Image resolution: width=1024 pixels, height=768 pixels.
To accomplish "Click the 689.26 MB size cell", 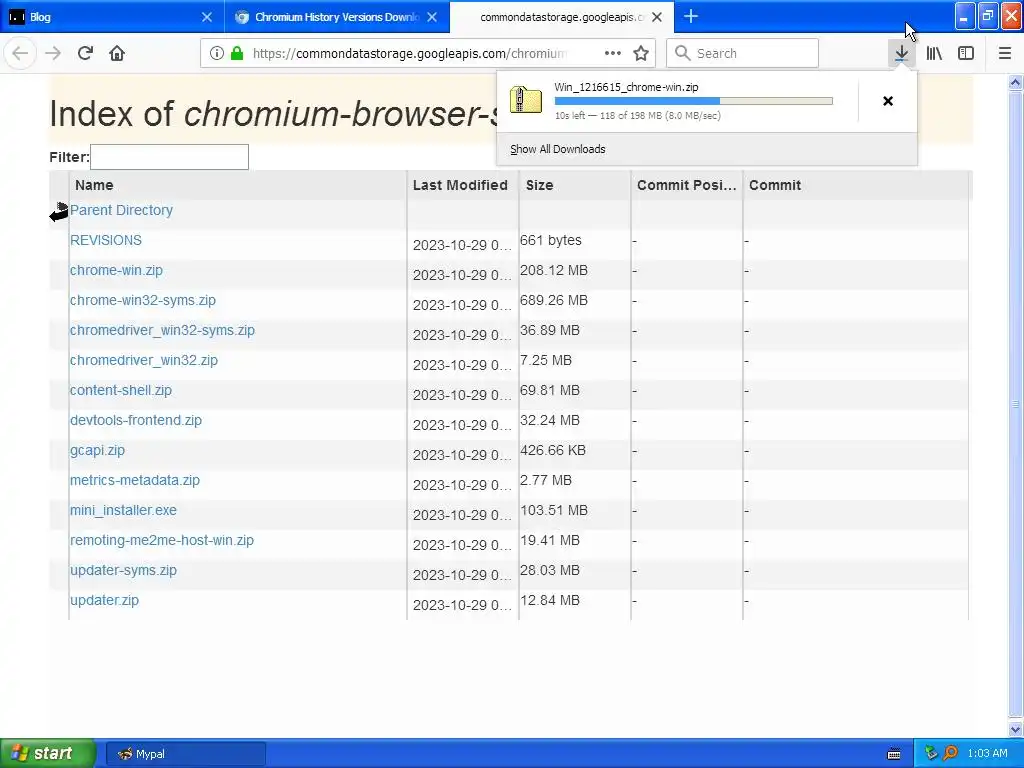I will click(x=554, y=300).
